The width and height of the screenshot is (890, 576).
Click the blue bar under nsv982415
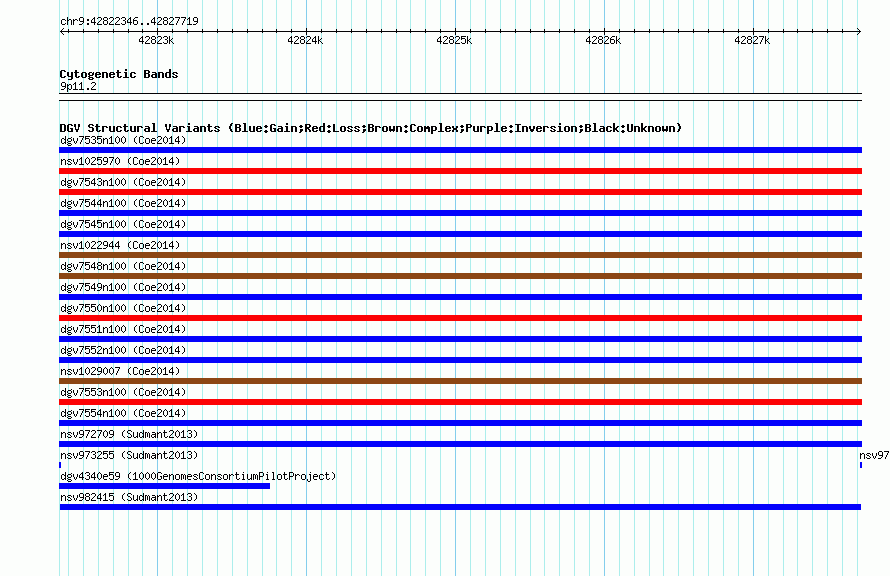460,507
